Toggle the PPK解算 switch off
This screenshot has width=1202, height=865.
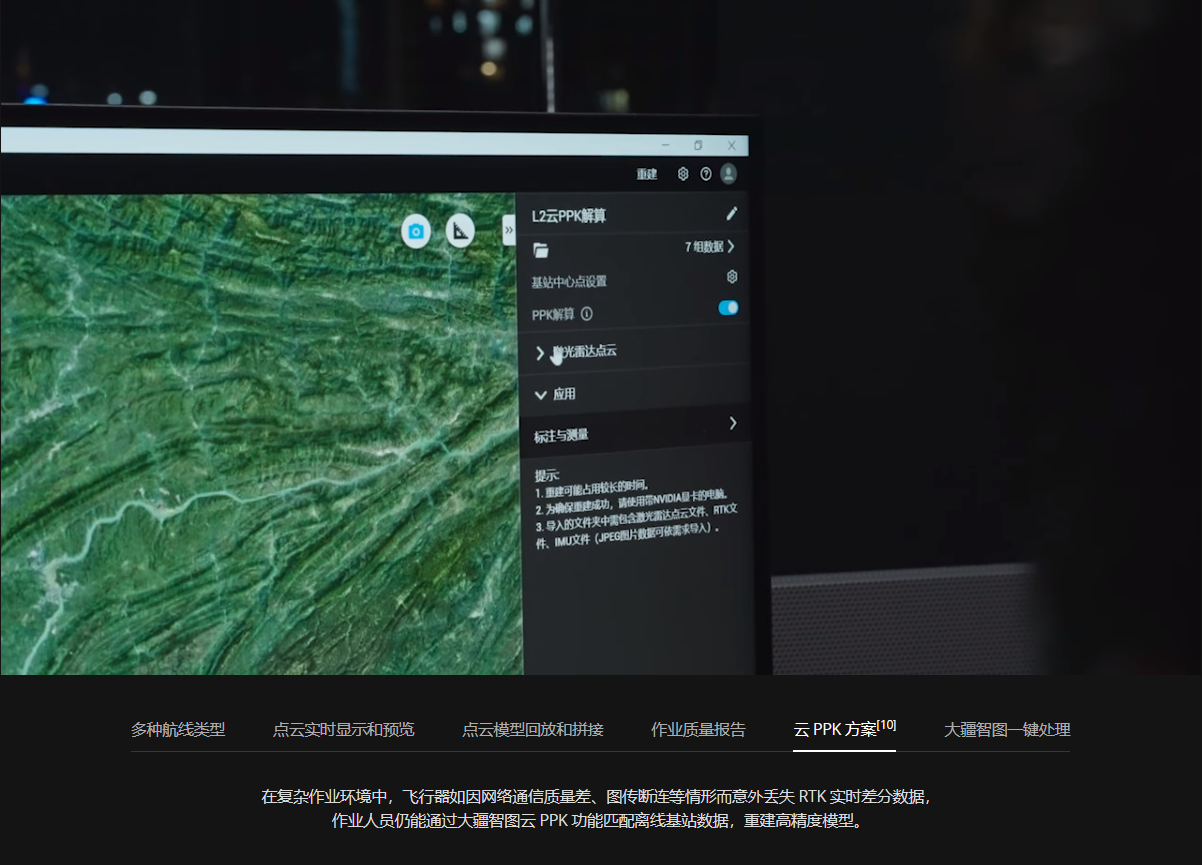pyautogui.click(x=728, y=308)
